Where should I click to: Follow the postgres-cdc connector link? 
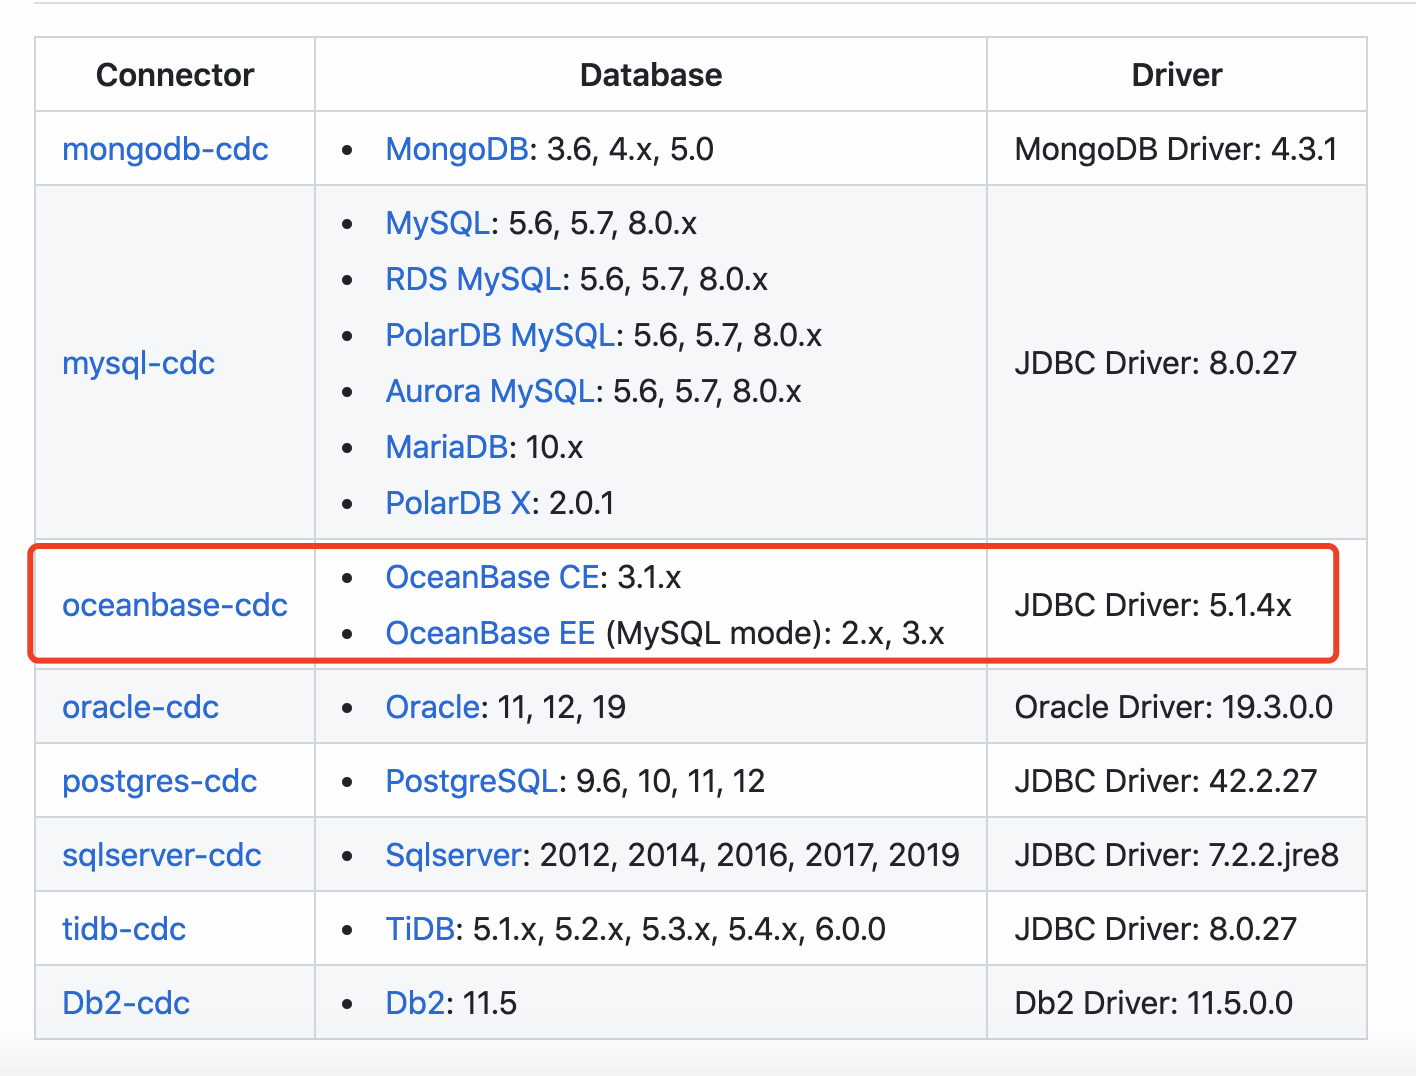159,781
